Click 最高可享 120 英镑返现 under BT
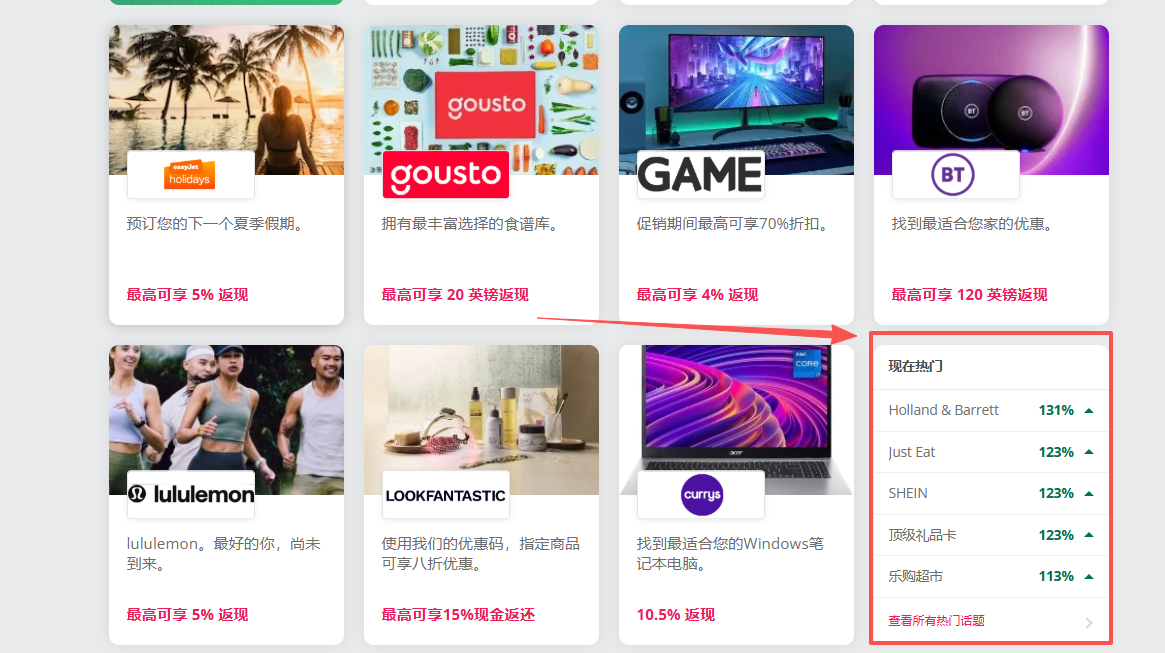 [x=969, y=295]
